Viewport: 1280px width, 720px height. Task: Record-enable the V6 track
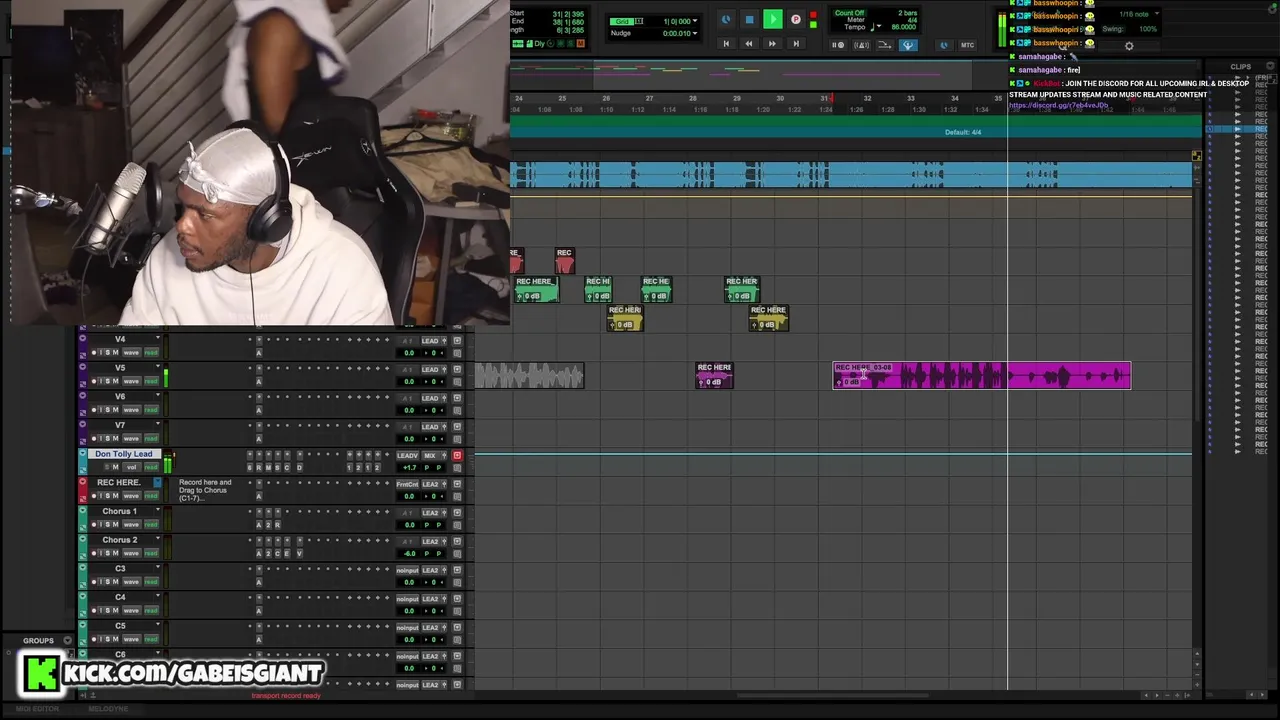pyautogui.click(x=95, y=410)
